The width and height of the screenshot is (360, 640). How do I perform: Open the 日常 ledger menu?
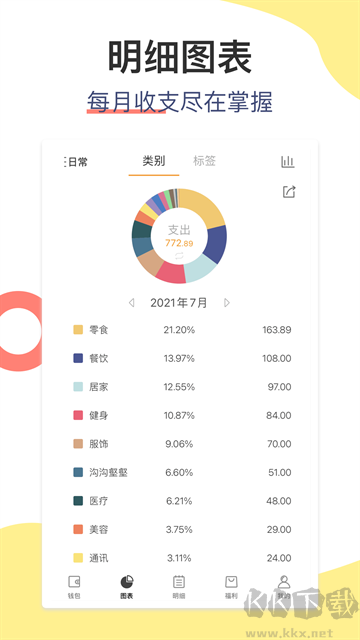(76, 162)
